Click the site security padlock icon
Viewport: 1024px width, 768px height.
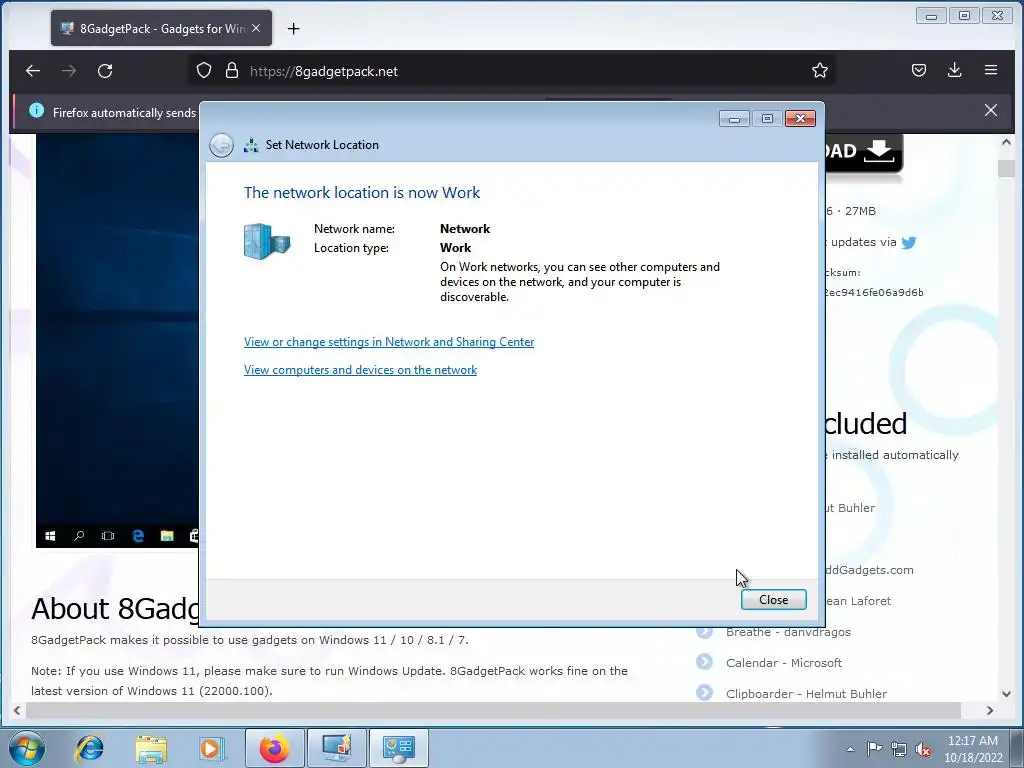point(231,71)
